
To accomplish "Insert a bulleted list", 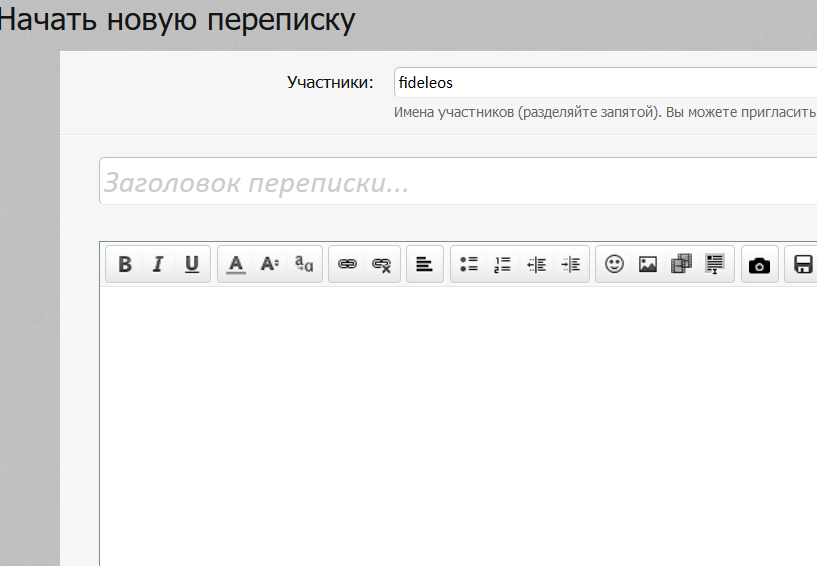I will [469, 264].
